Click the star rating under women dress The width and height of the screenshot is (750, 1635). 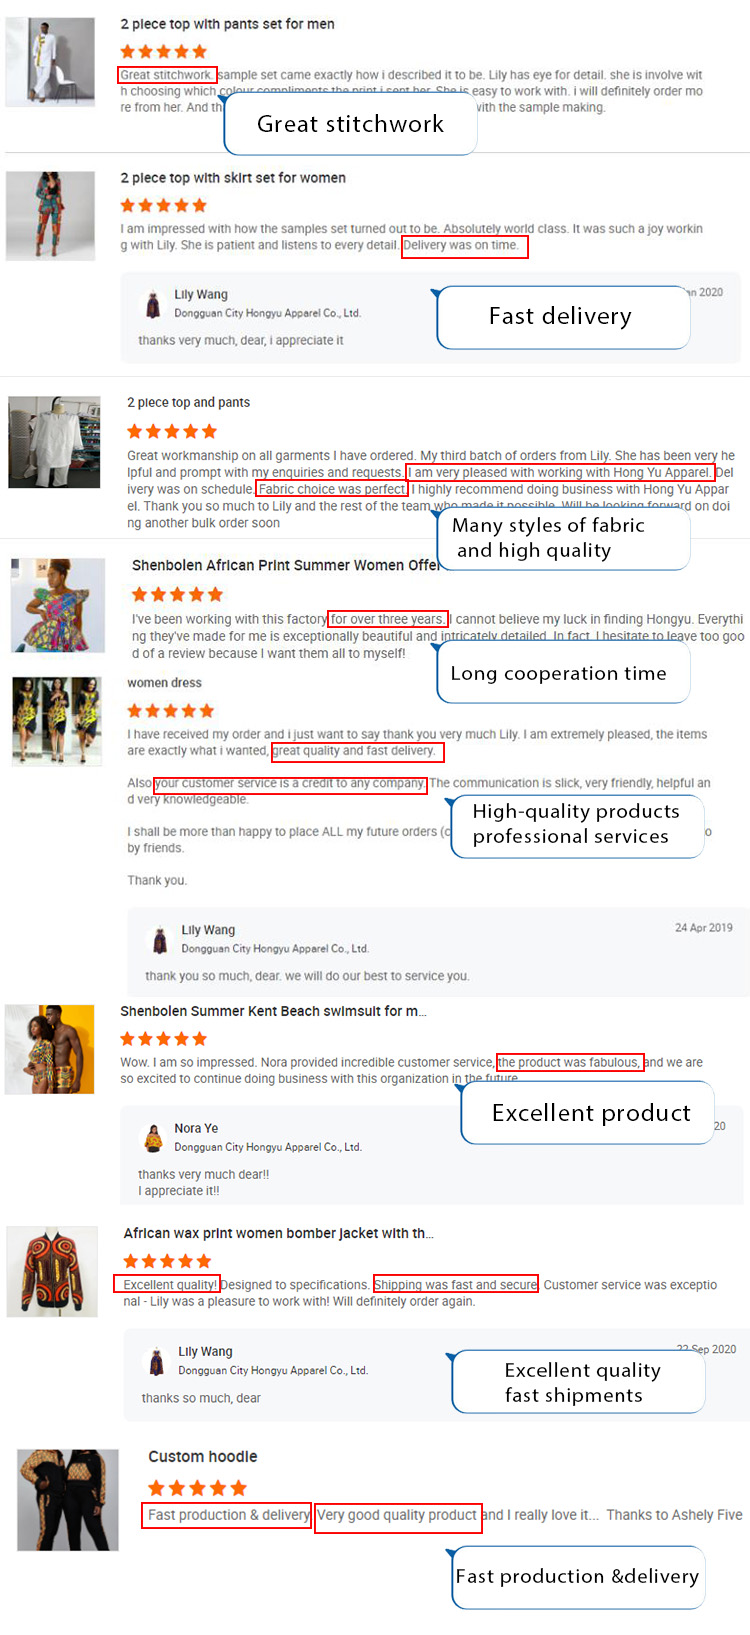click(x=171, y=711)
